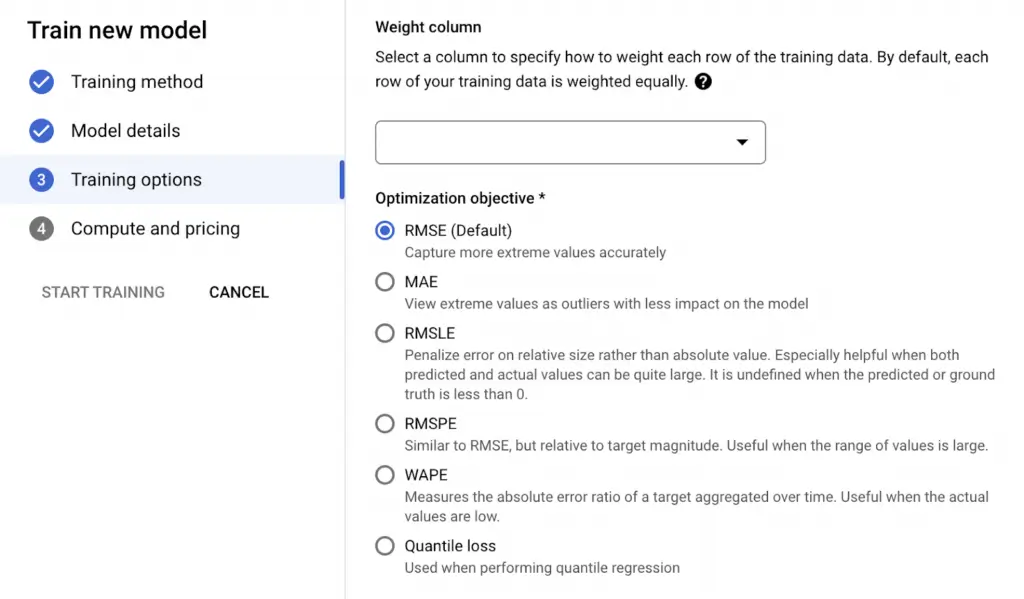The width and height of the screenshot is (1024, 599).
Task: Click inside the Weight column select box
Action: click(x=570, y=142)
